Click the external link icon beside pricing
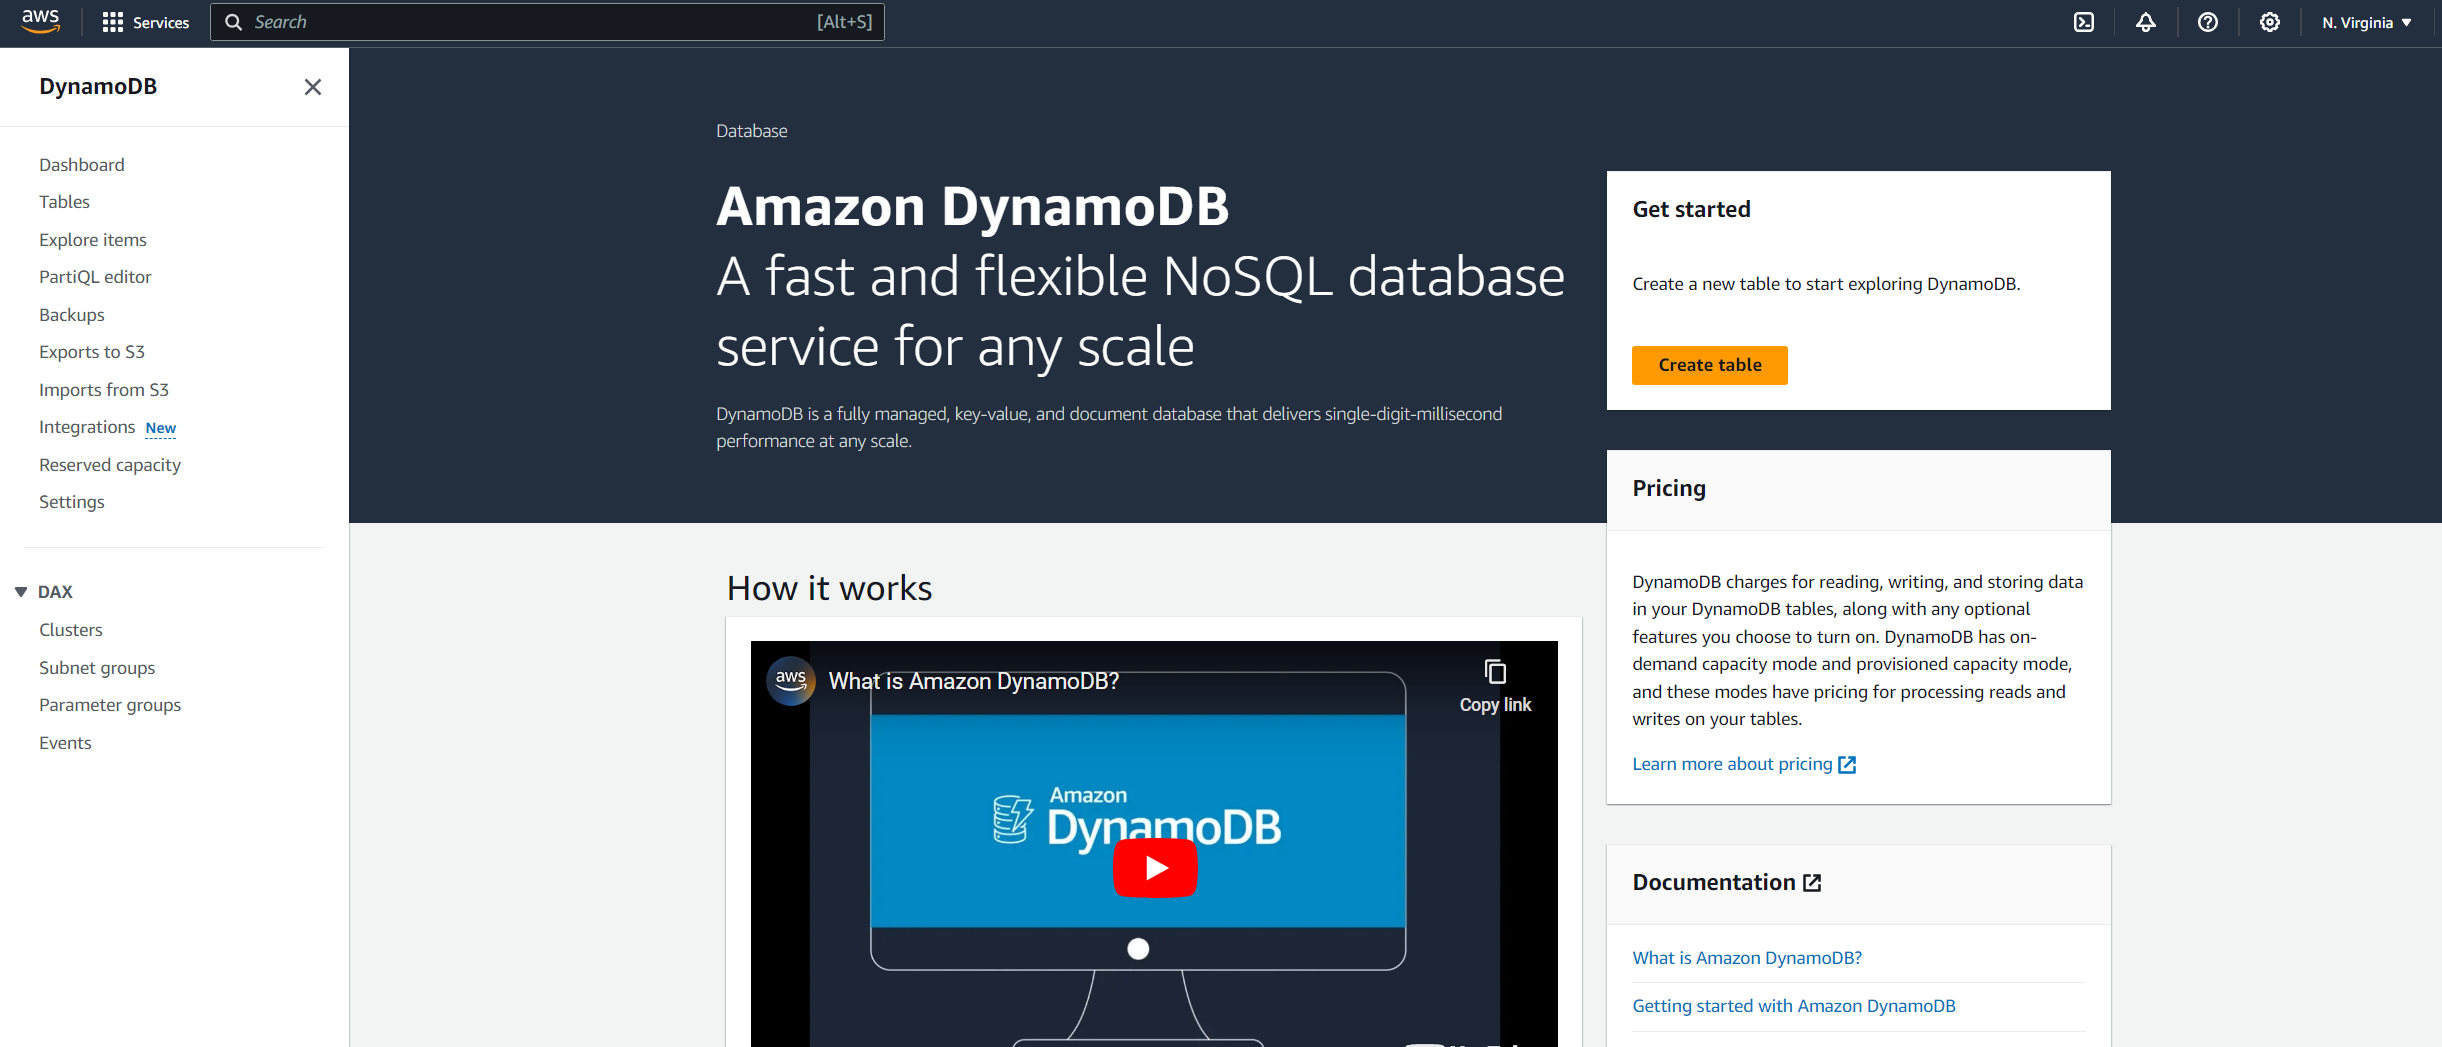The height and width of the screenshot is (1047, 2442). coord(1847,765)
